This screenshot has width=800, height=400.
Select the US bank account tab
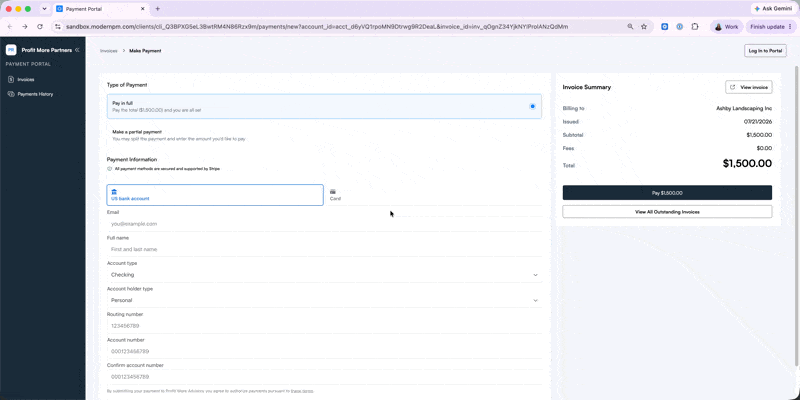pyautogui.click(x=215, y=195)
